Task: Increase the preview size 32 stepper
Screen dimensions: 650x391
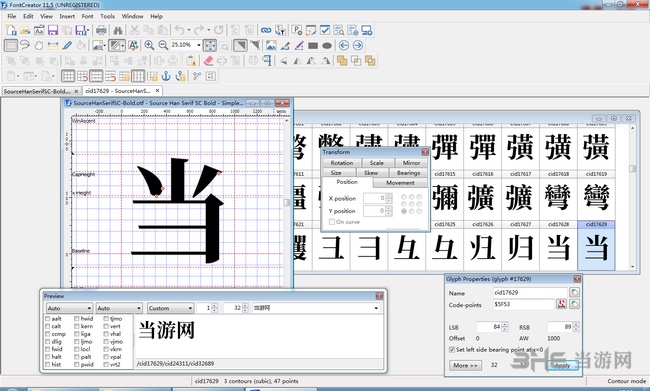Action: pos(245,306)
